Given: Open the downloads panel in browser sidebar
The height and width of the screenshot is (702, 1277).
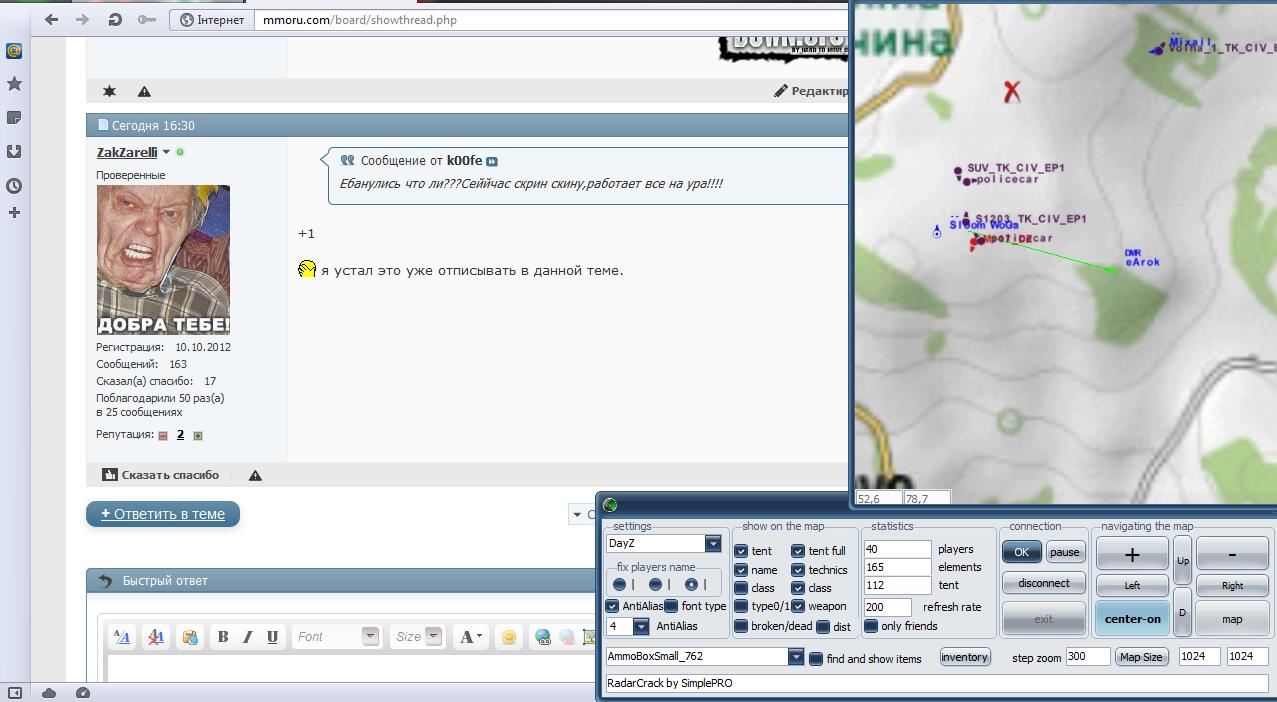Looking at the screenshot, I should tap(14, 152).
